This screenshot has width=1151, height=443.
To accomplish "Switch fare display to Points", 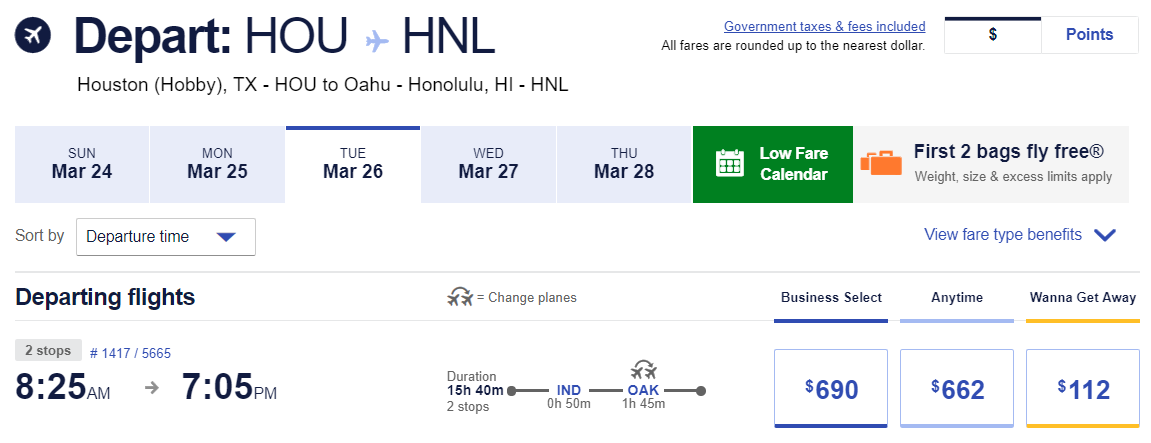I will pos(1089,35).
